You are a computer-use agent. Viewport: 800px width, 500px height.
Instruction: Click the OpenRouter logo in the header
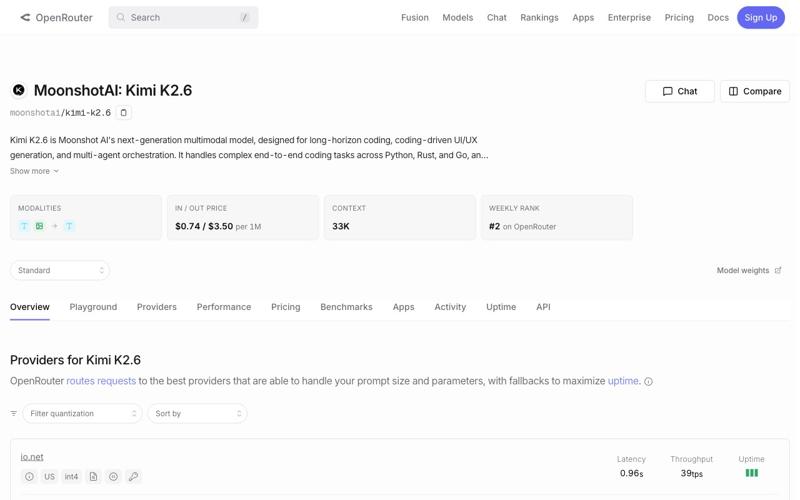[56, 17]
